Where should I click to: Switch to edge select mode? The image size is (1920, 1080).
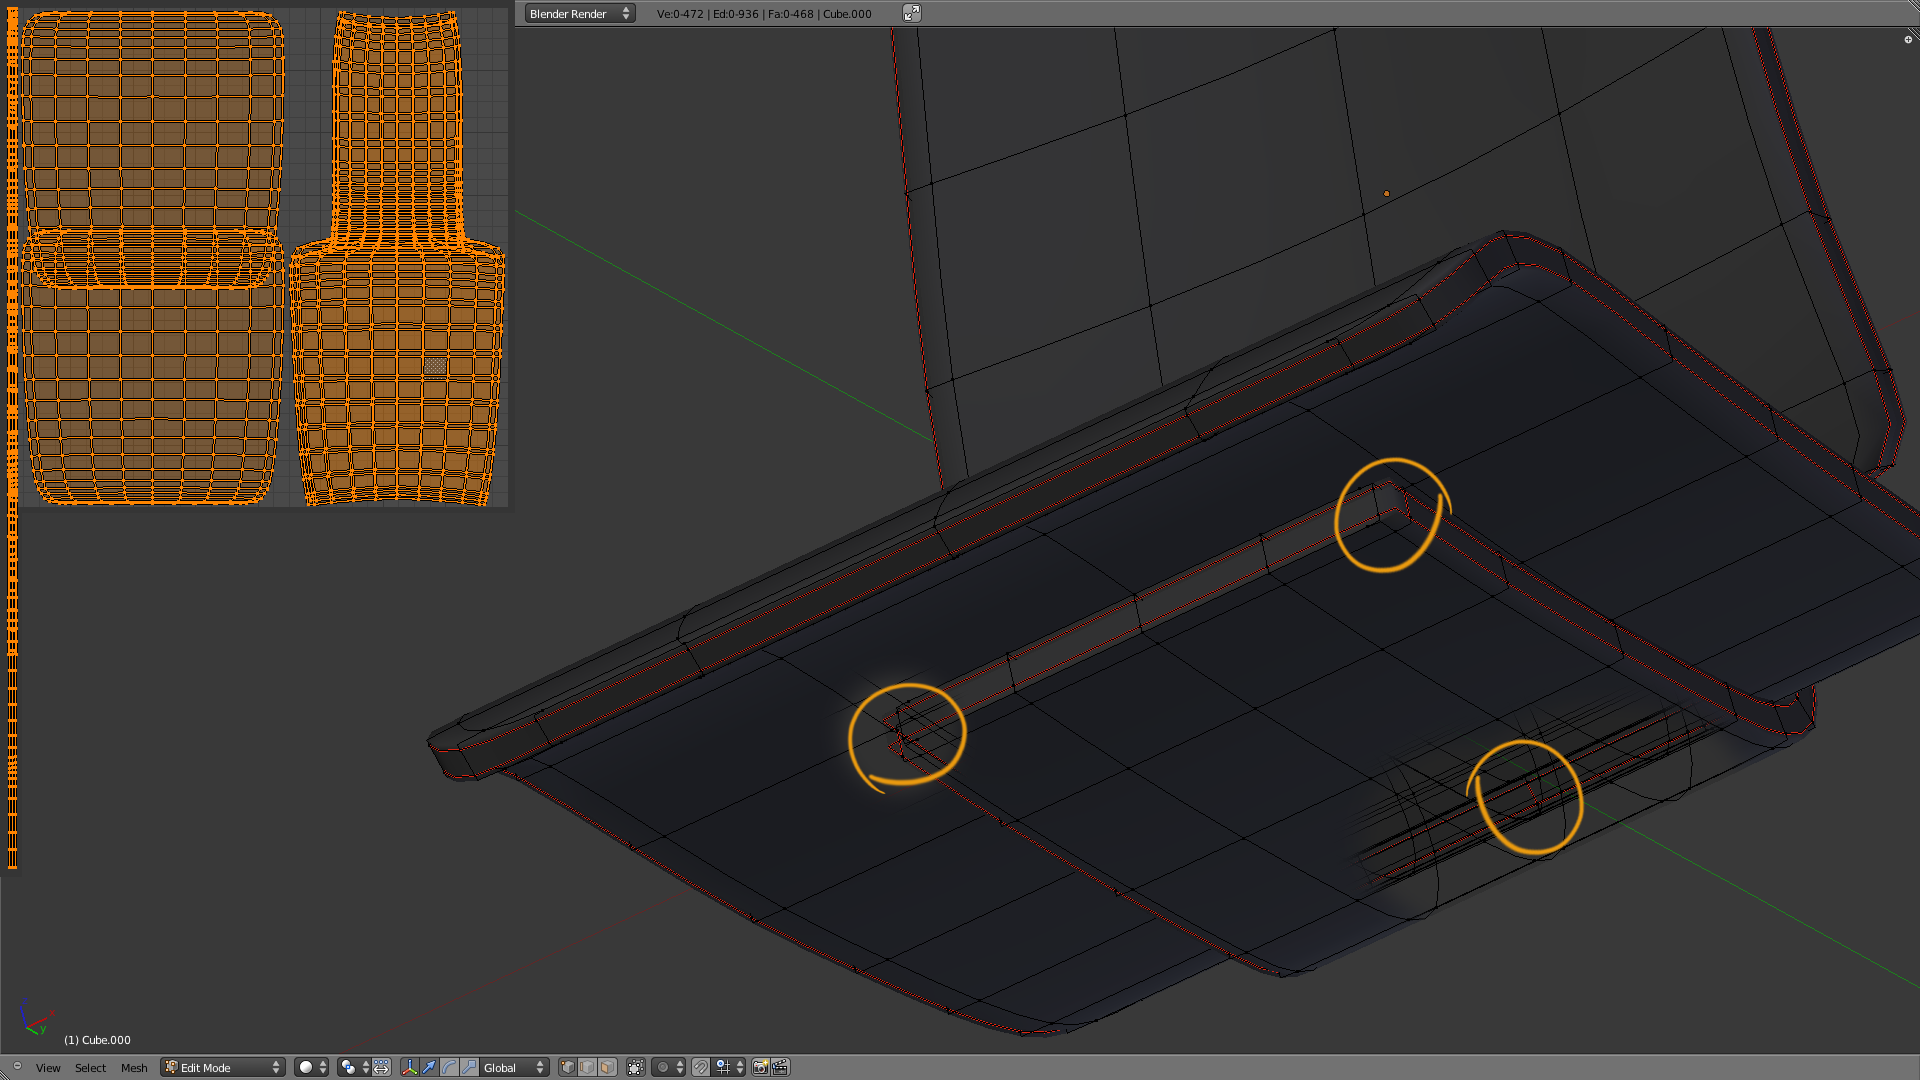coord(588,1068)
